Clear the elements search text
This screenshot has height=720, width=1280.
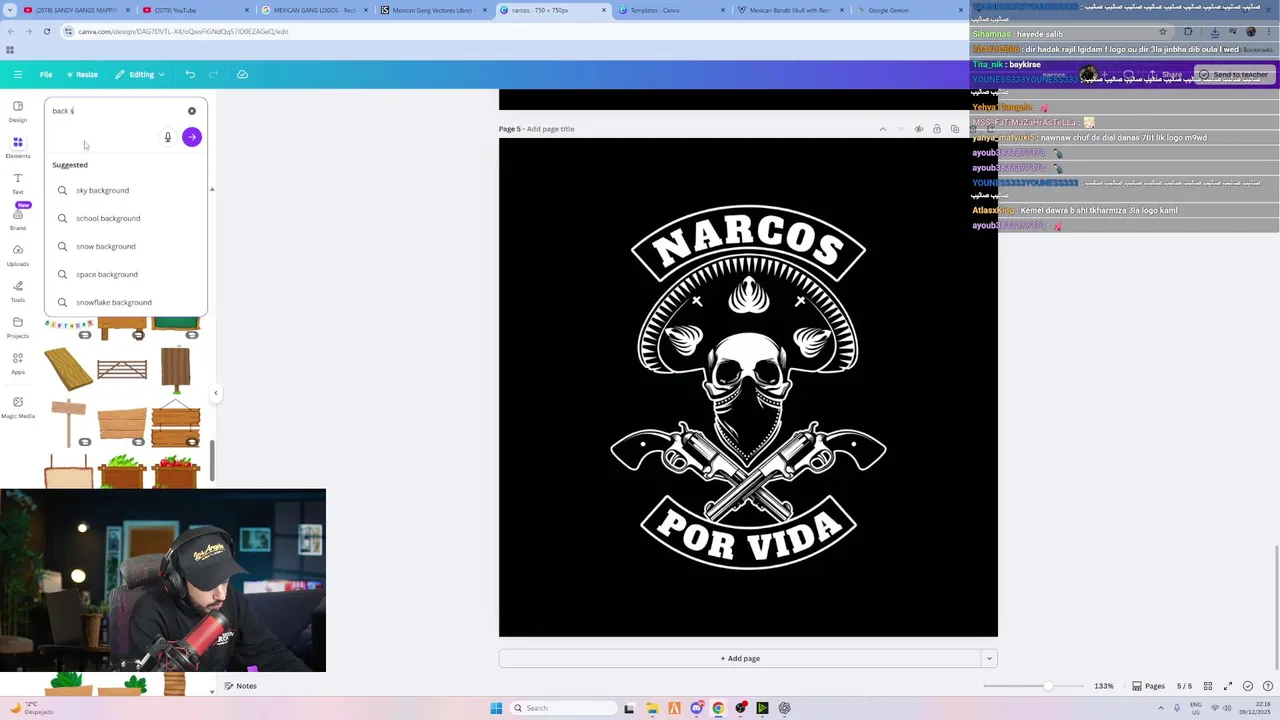tap(192, 111)
